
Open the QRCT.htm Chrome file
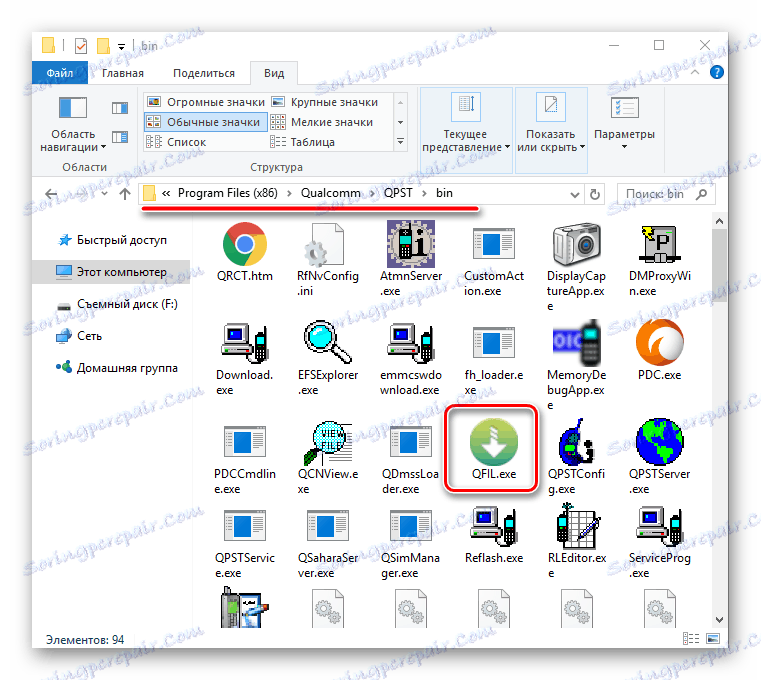coord(245,244)
